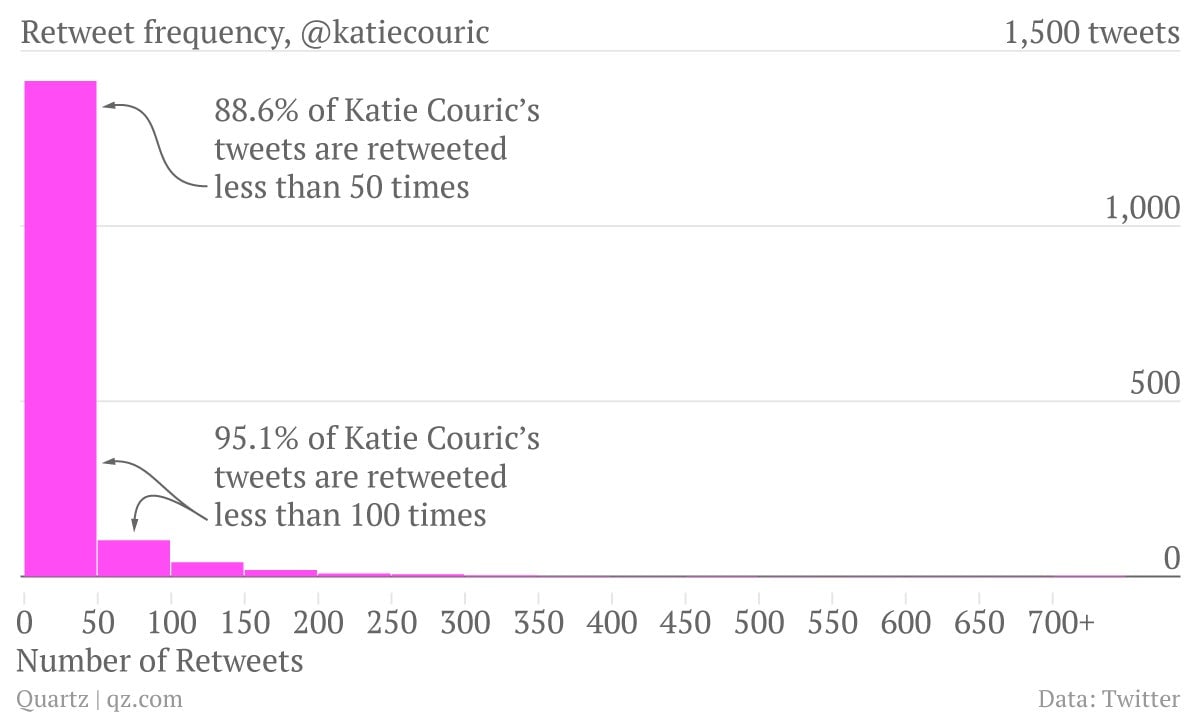Click the 1,500 tweets axis label

[1092, 33]
